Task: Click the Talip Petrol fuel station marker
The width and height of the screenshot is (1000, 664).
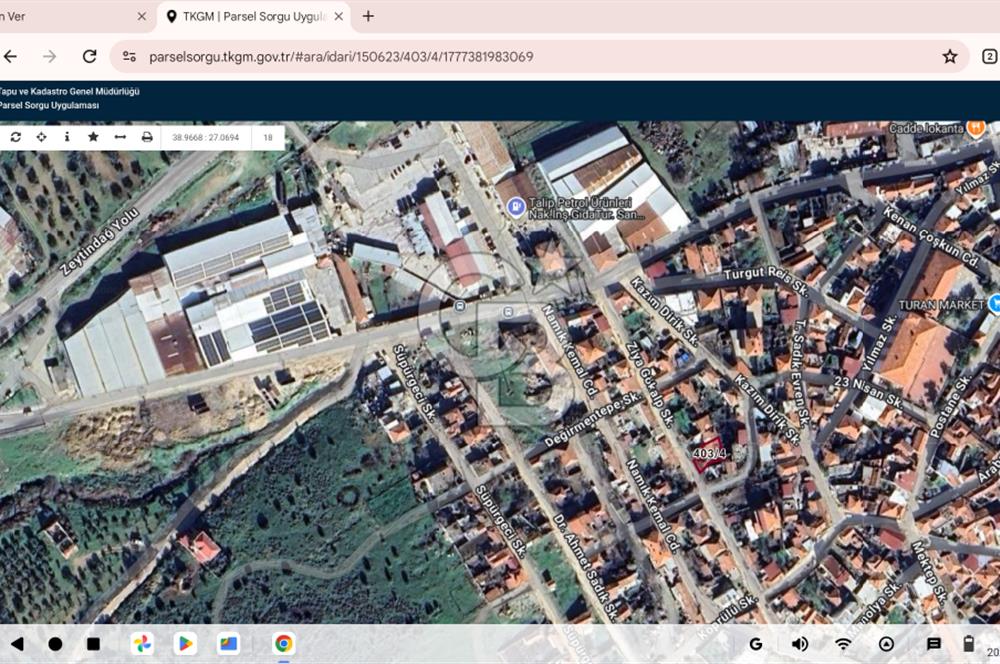Action: [516, 208]
